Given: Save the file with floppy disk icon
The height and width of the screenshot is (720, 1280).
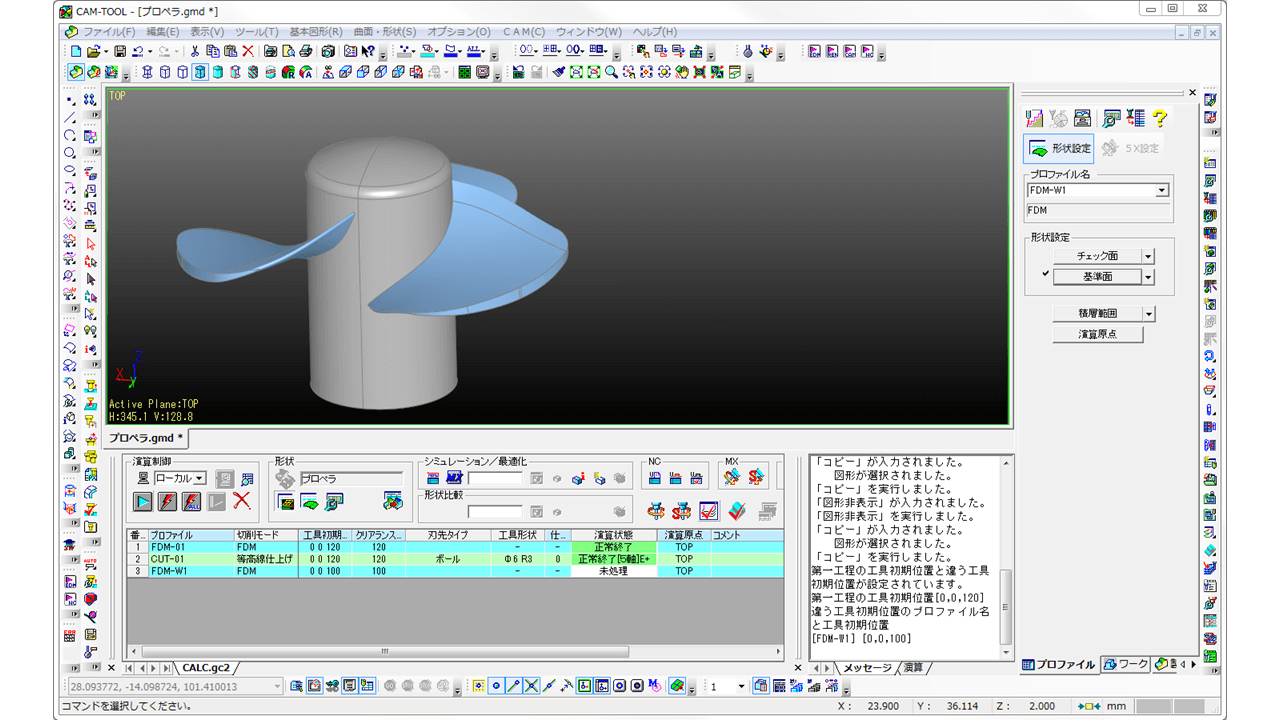Looking at the screenshot, I should coord(120,51).
